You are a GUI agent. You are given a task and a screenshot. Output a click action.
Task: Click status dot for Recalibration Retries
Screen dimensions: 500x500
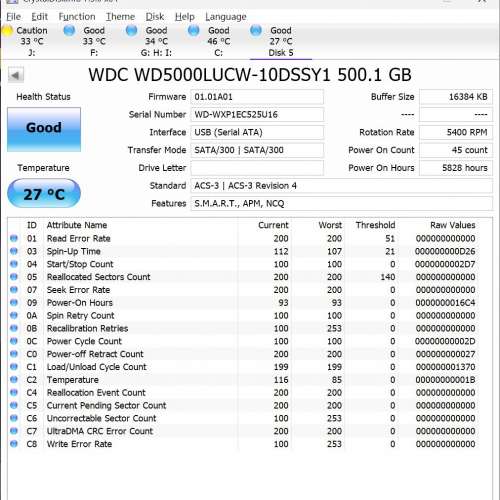(x=14, y=328)
